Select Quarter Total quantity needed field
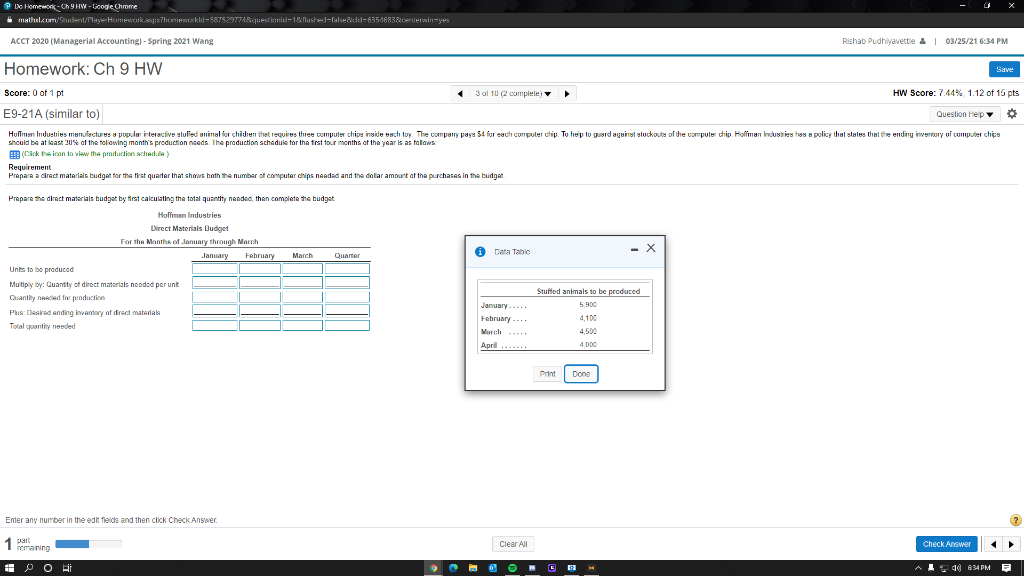Image resolution: width=1024 pixels, height=576 pixels. pyautogui.click(x=347, y=325)
